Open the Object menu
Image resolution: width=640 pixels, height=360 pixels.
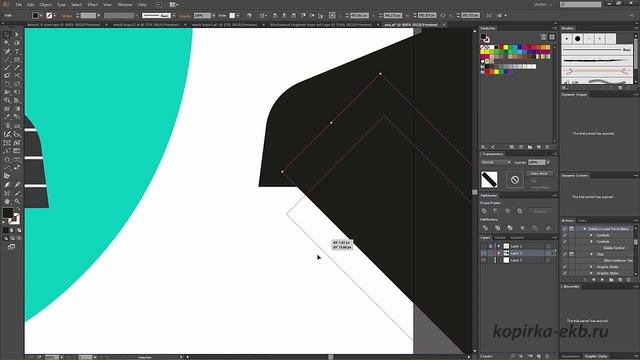(x=45, y=4)
